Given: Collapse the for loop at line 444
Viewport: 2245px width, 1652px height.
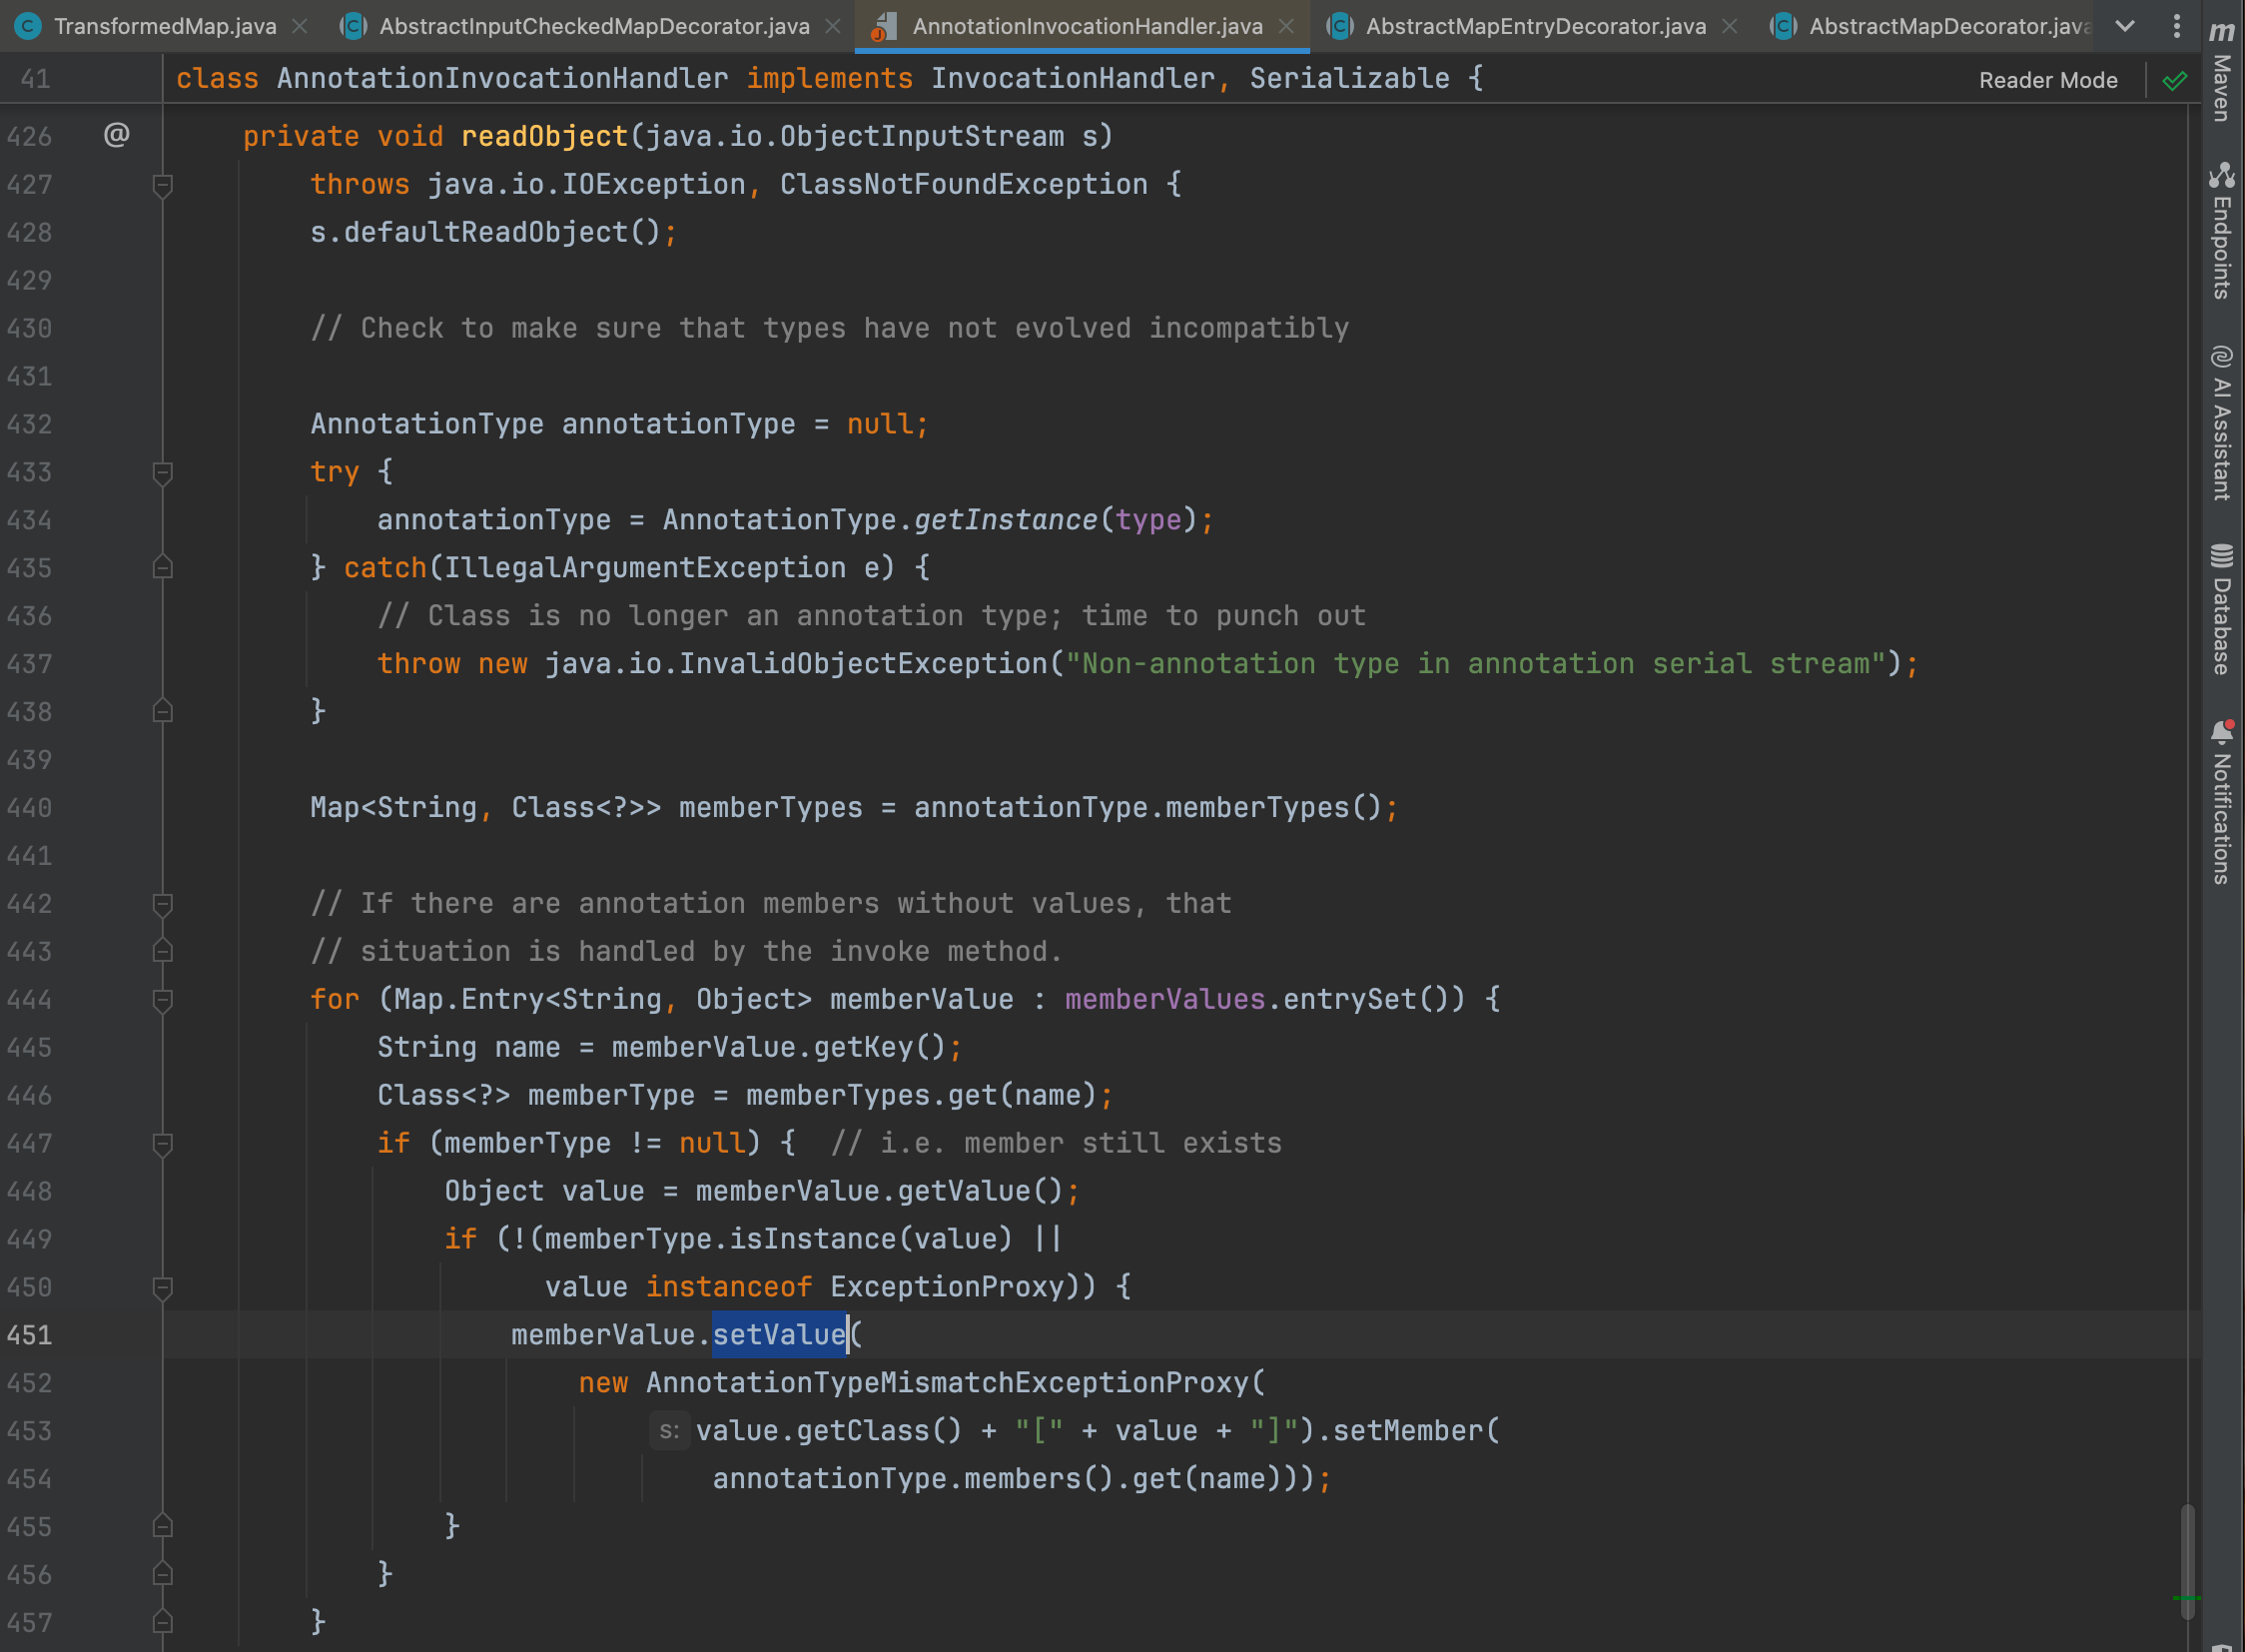Looking at the screenshot, I should [162, 999].
